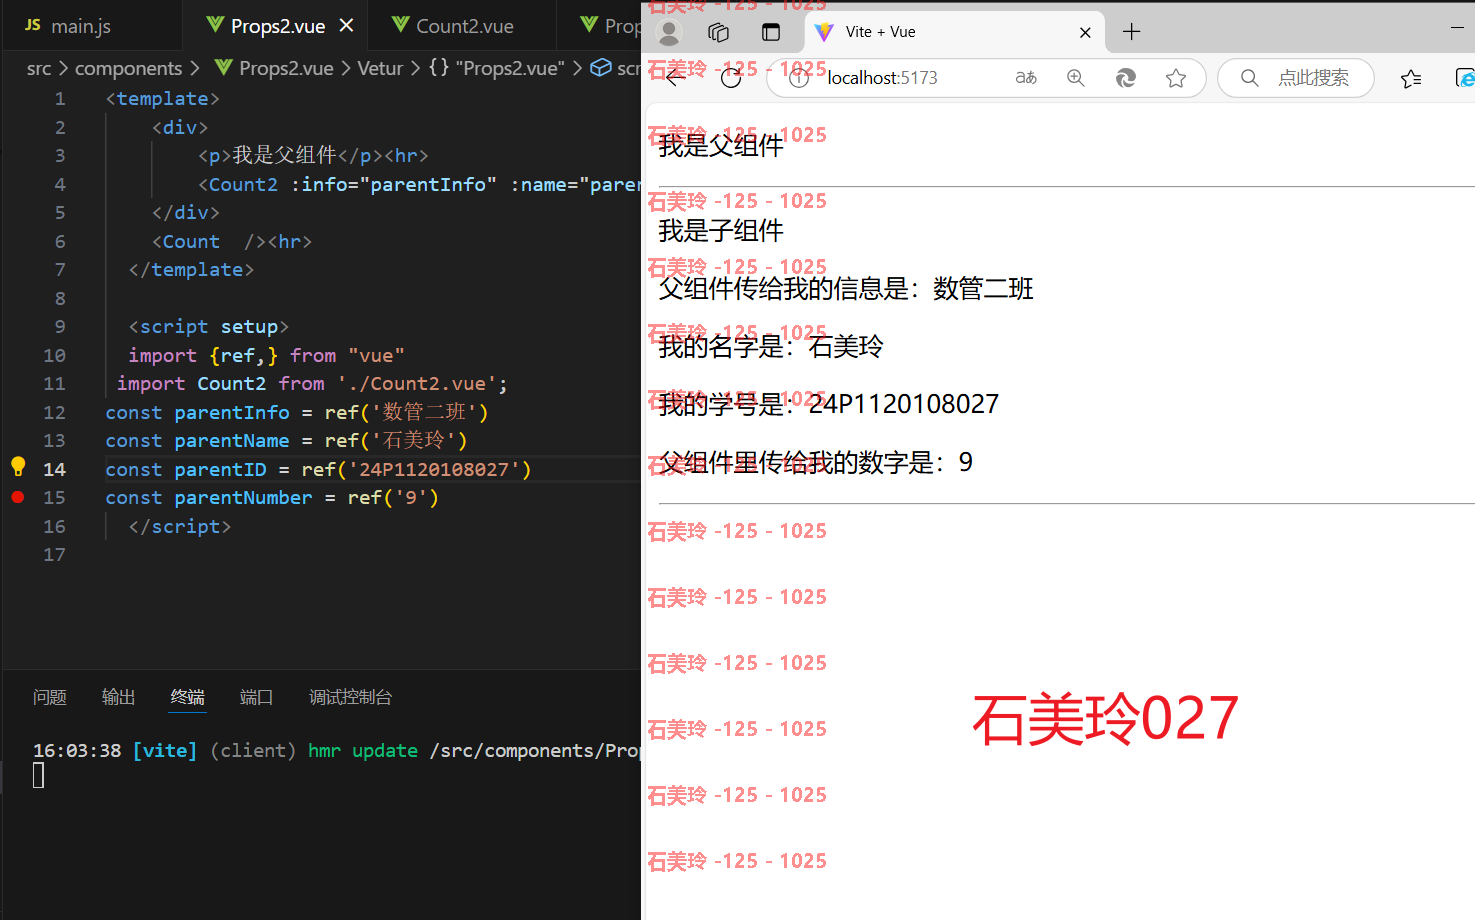Click the src breadcrumb segment
1475x920 pixels.
click(39, 68)
